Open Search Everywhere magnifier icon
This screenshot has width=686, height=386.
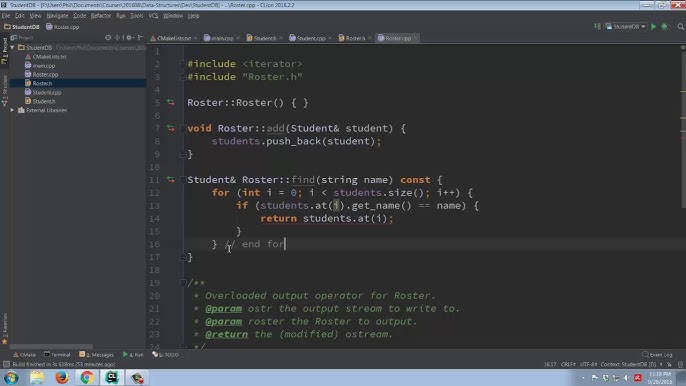click(x=681, y=27)
